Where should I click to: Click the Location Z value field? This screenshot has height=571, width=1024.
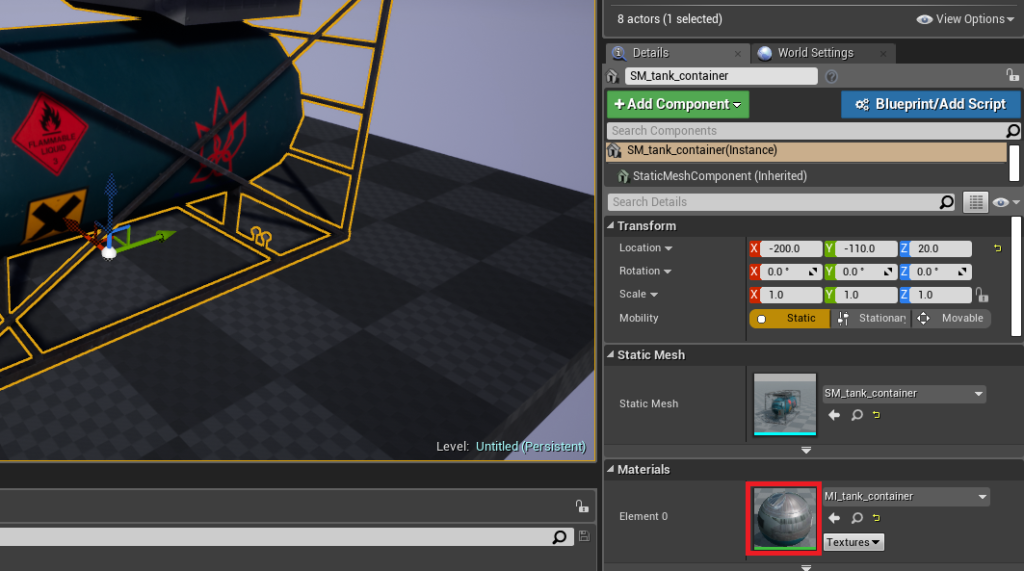tap(940, 249)
